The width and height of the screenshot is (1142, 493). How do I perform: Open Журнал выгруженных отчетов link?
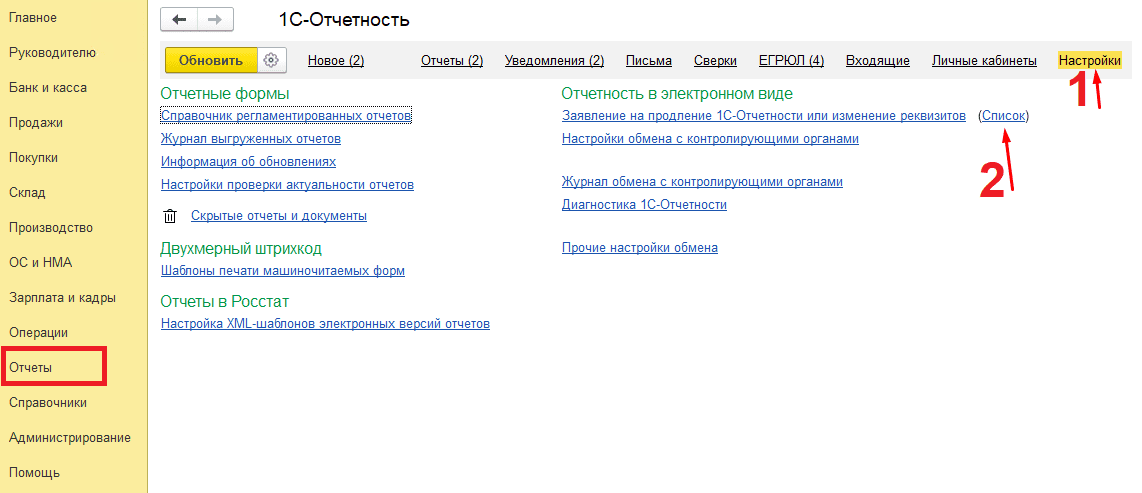[x=251, y=138]
